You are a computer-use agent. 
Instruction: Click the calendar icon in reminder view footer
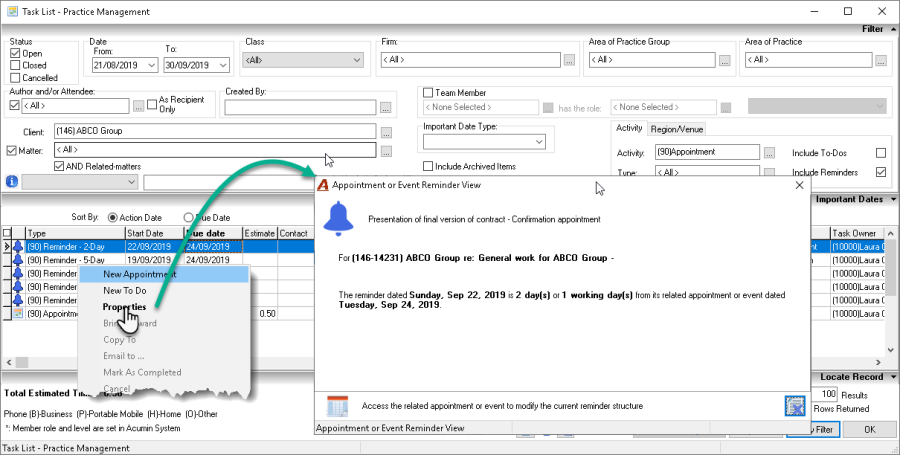coord(337,406)
